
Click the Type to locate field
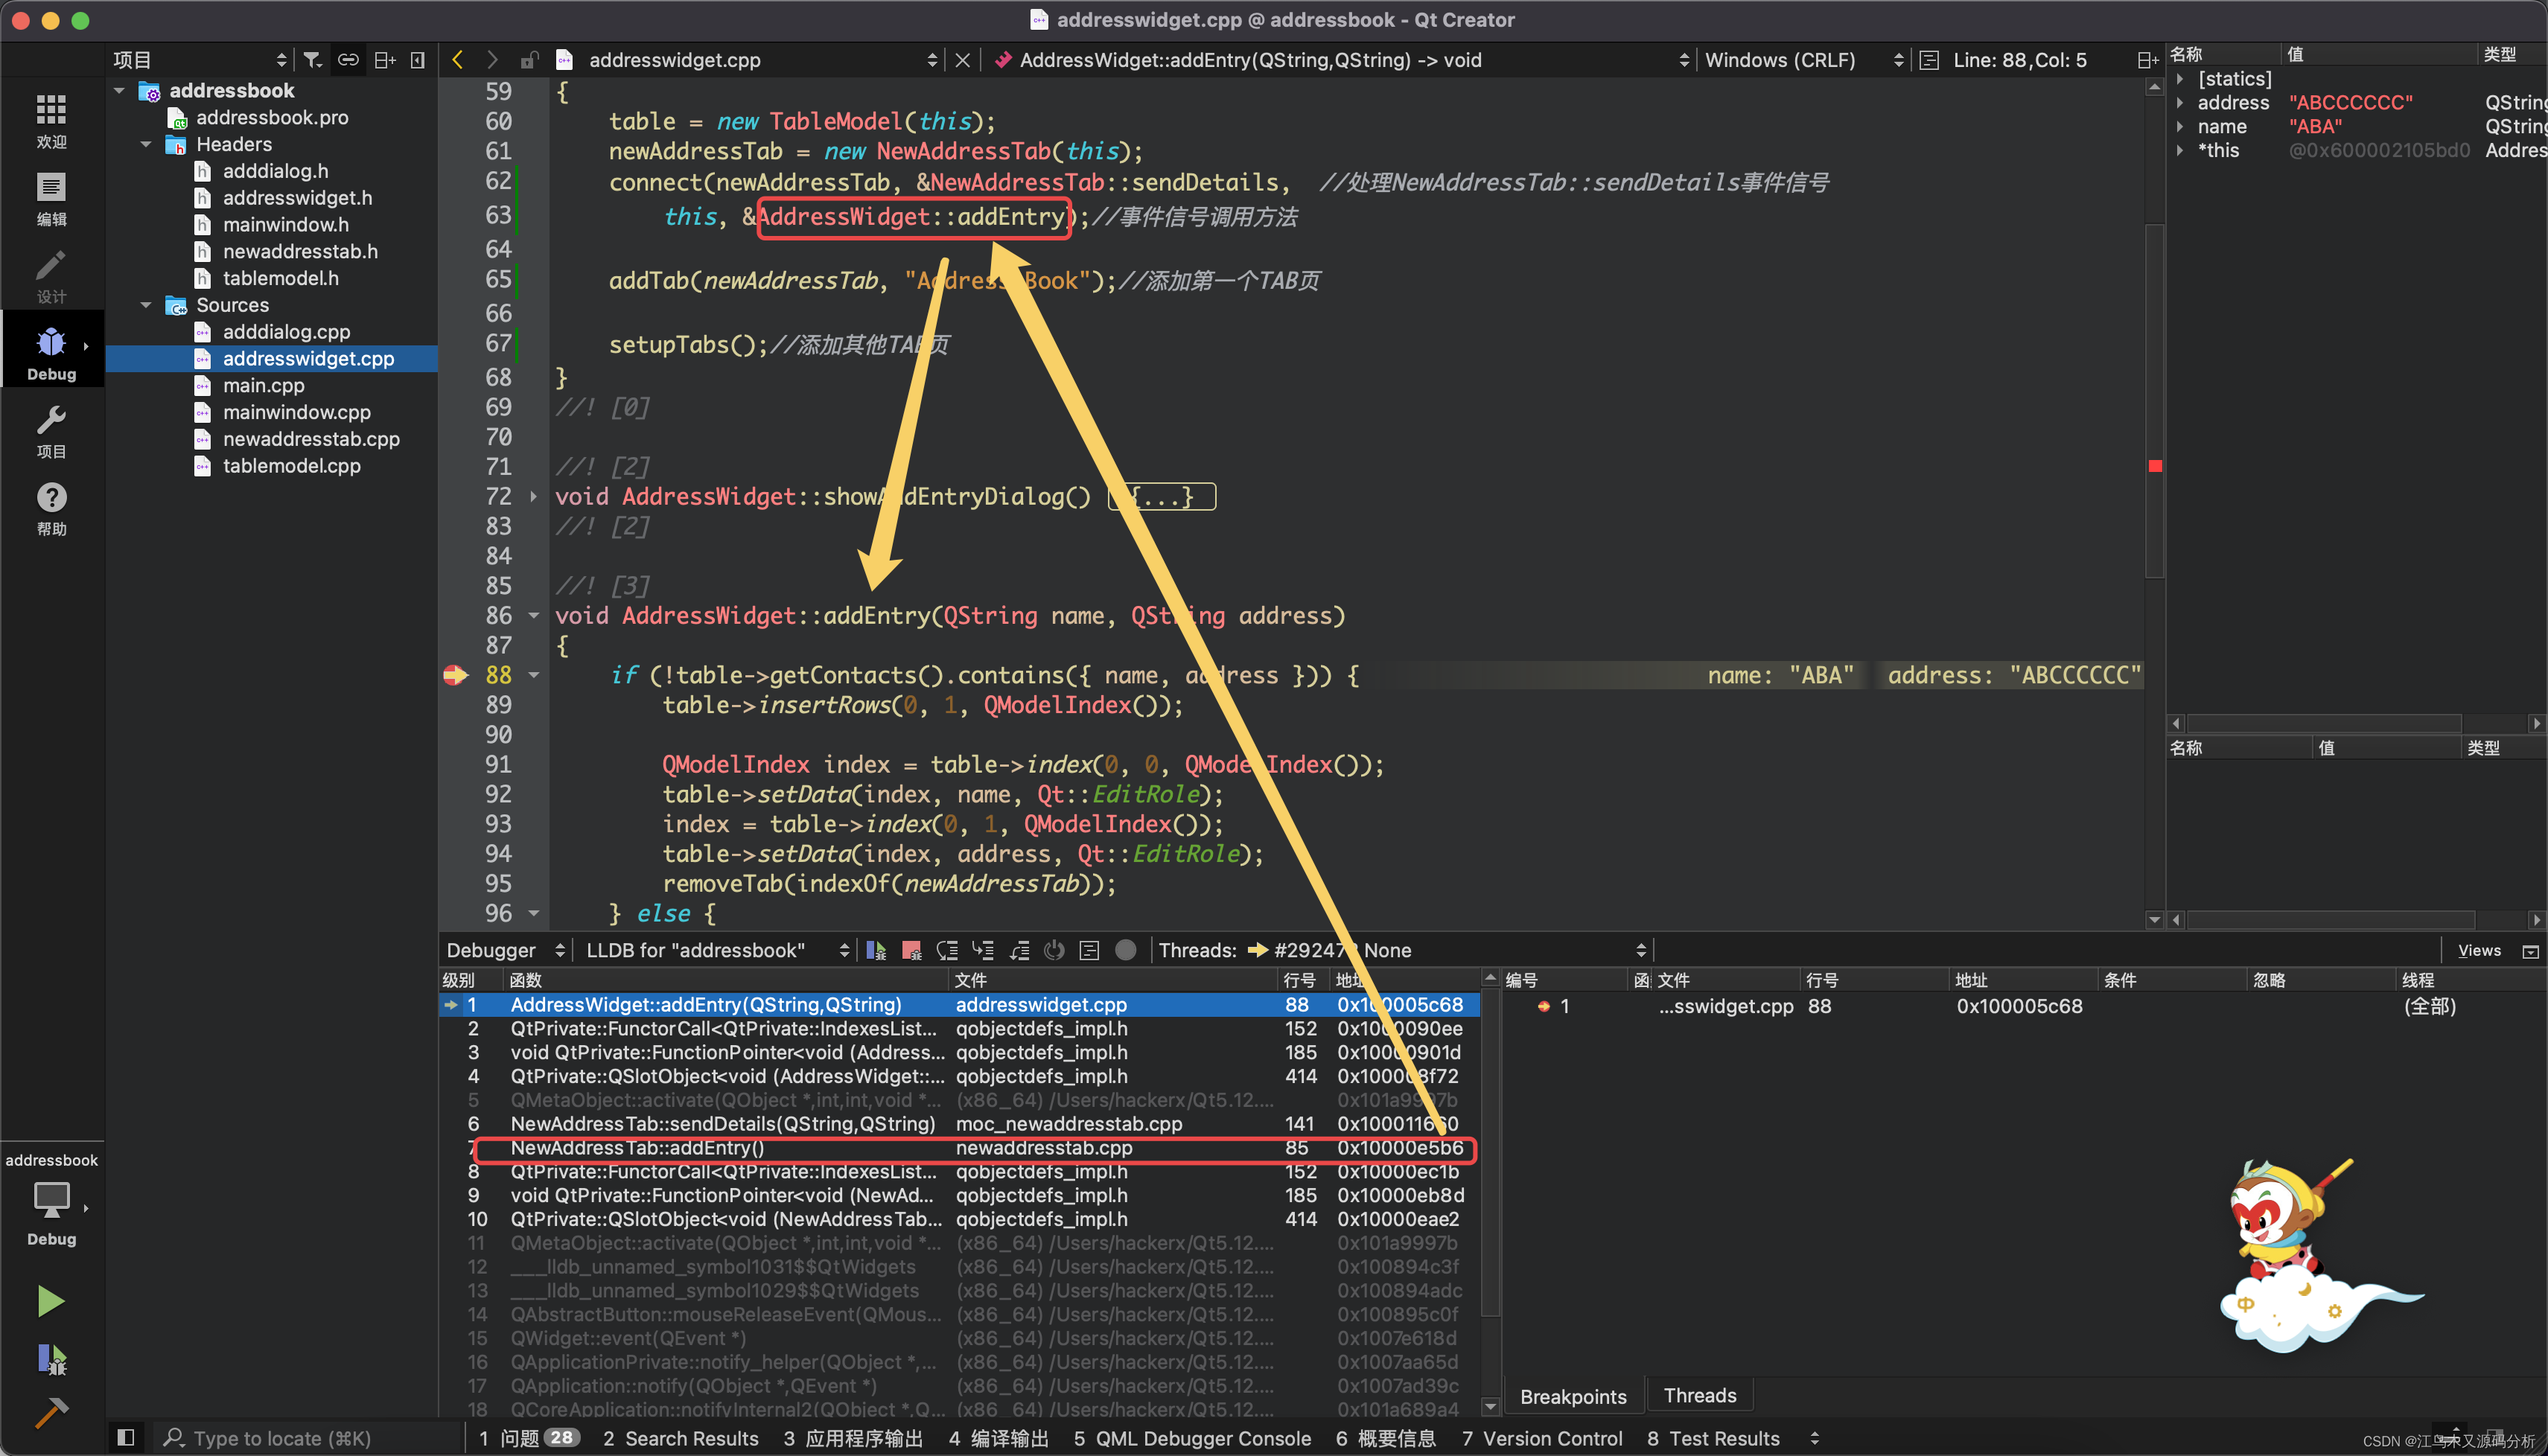(x=283, y=1438)
